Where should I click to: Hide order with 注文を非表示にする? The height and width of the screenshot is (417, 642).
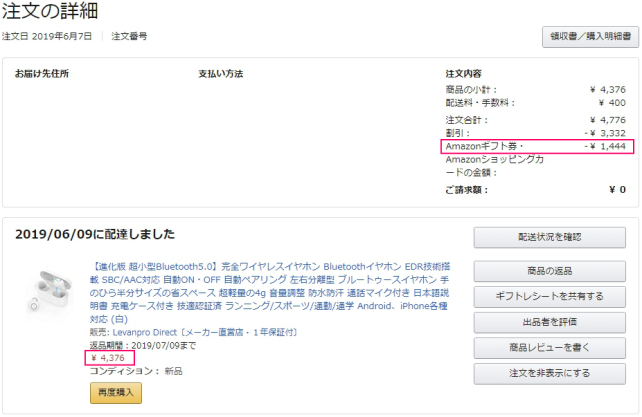[x=541, y=374]
